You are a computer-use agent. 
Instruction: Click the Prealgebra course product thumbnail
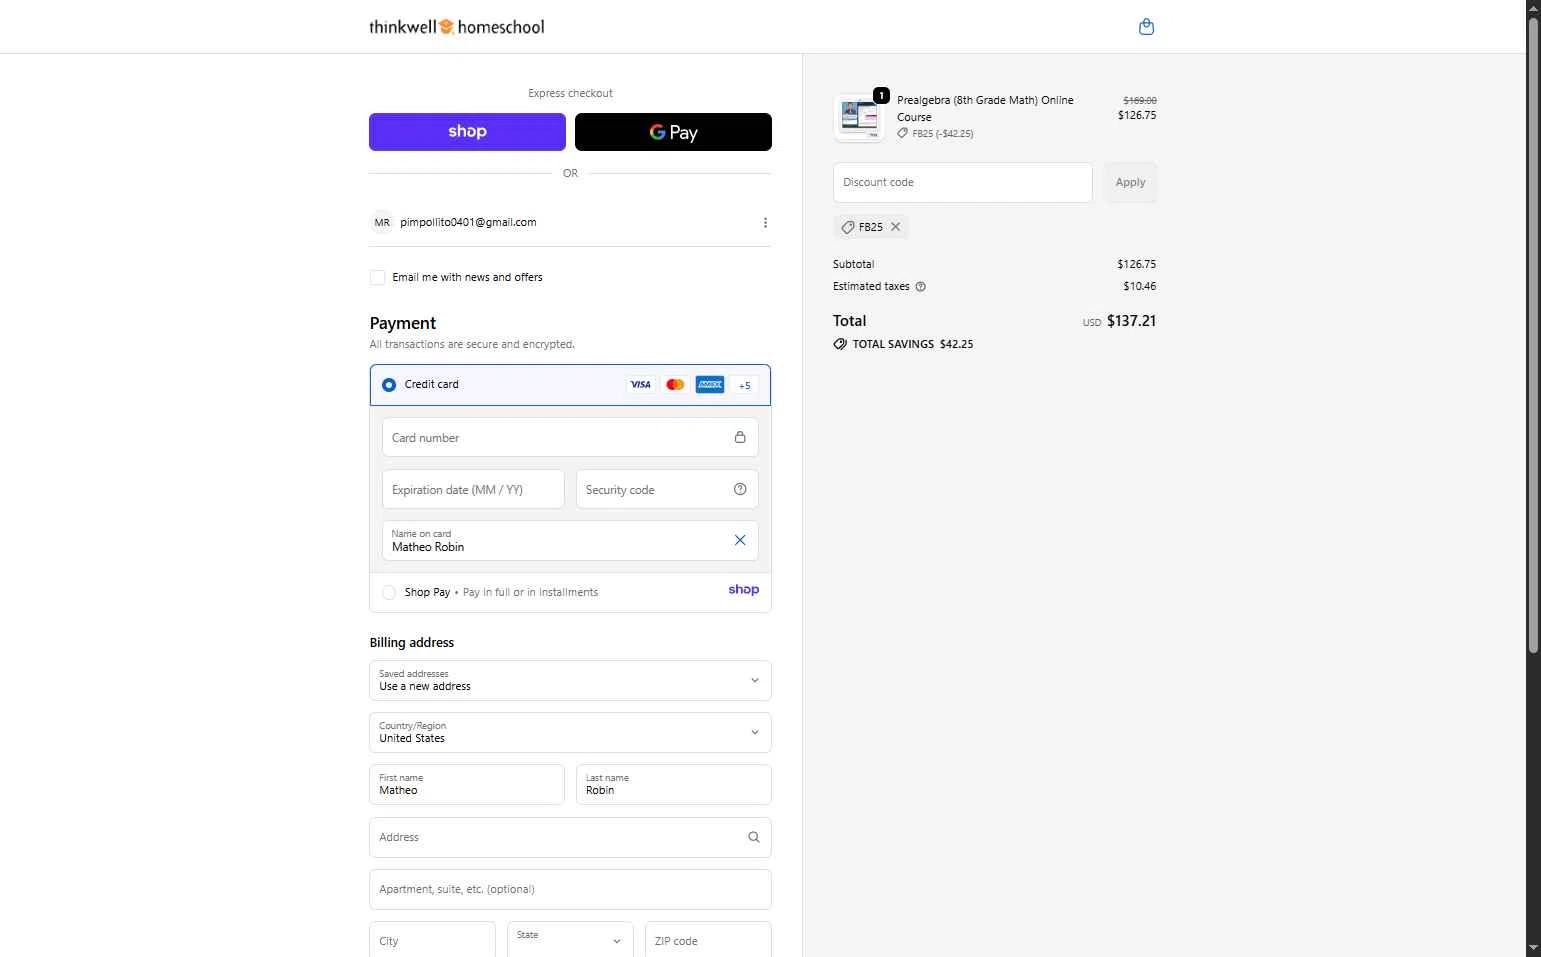[859, 117]
